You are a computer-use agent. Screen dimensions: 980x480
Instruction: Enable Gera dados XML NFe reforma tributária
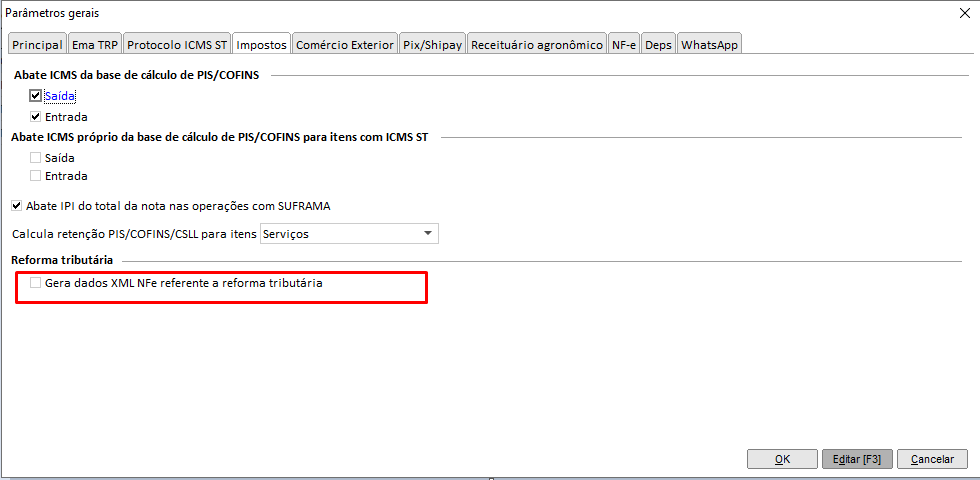coord(36,284)
